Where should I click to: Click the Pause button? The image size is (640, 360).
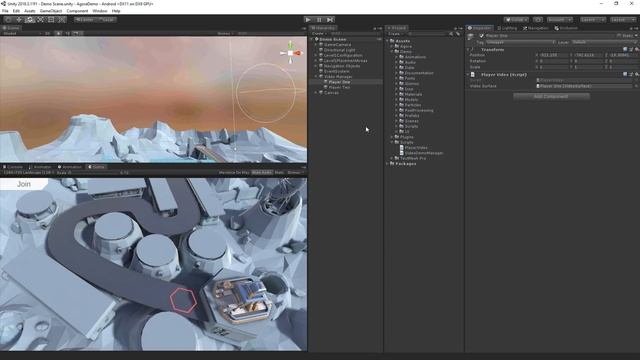(319, 20)
